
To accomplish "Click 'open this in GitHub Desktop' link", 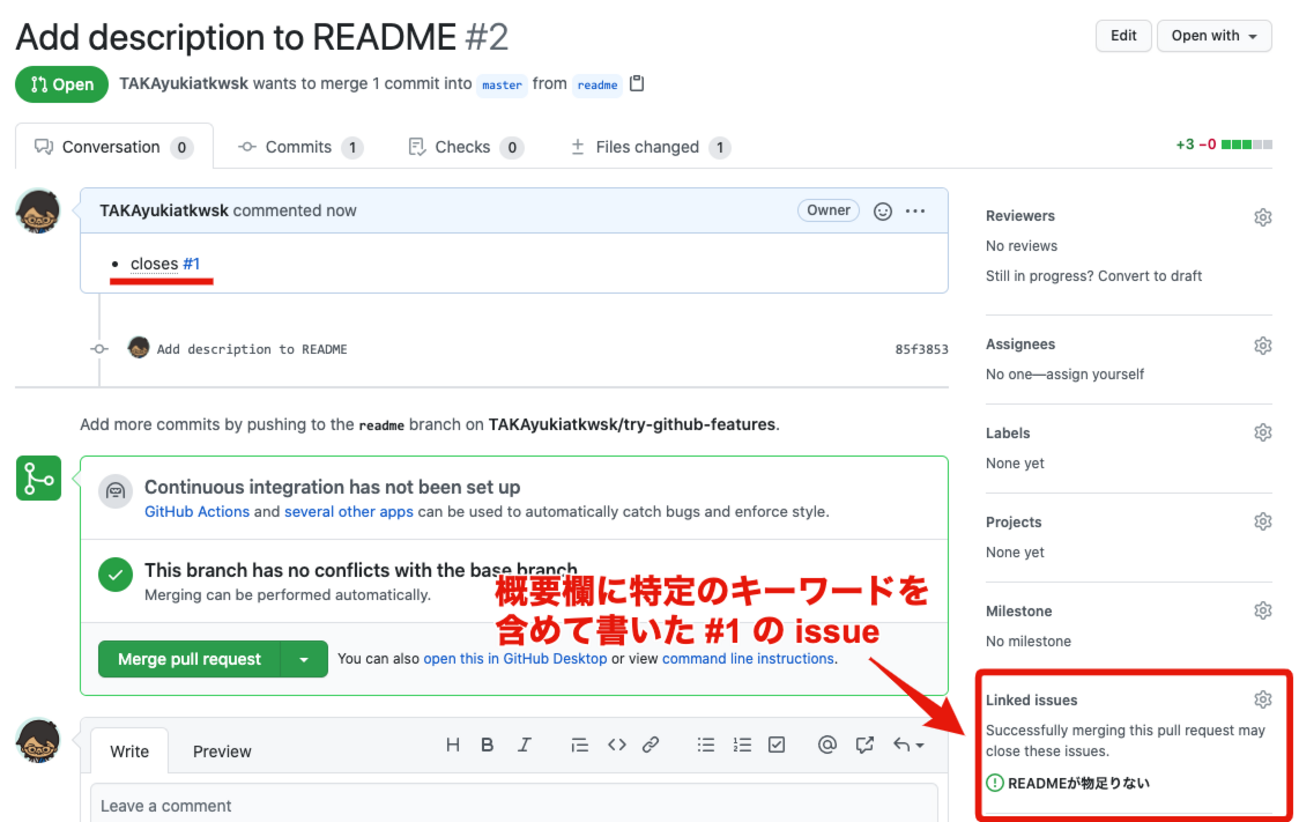I will click(515, 659).
